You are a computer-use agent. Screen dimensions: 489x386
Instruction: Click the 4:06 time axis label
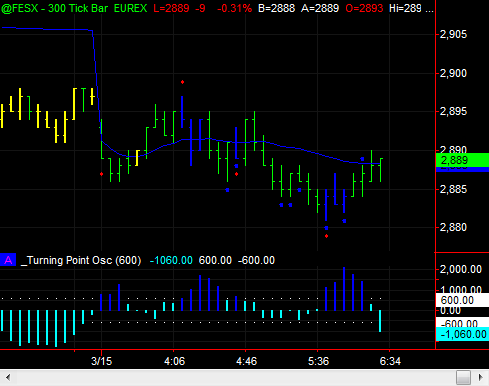tap(174, 361)
